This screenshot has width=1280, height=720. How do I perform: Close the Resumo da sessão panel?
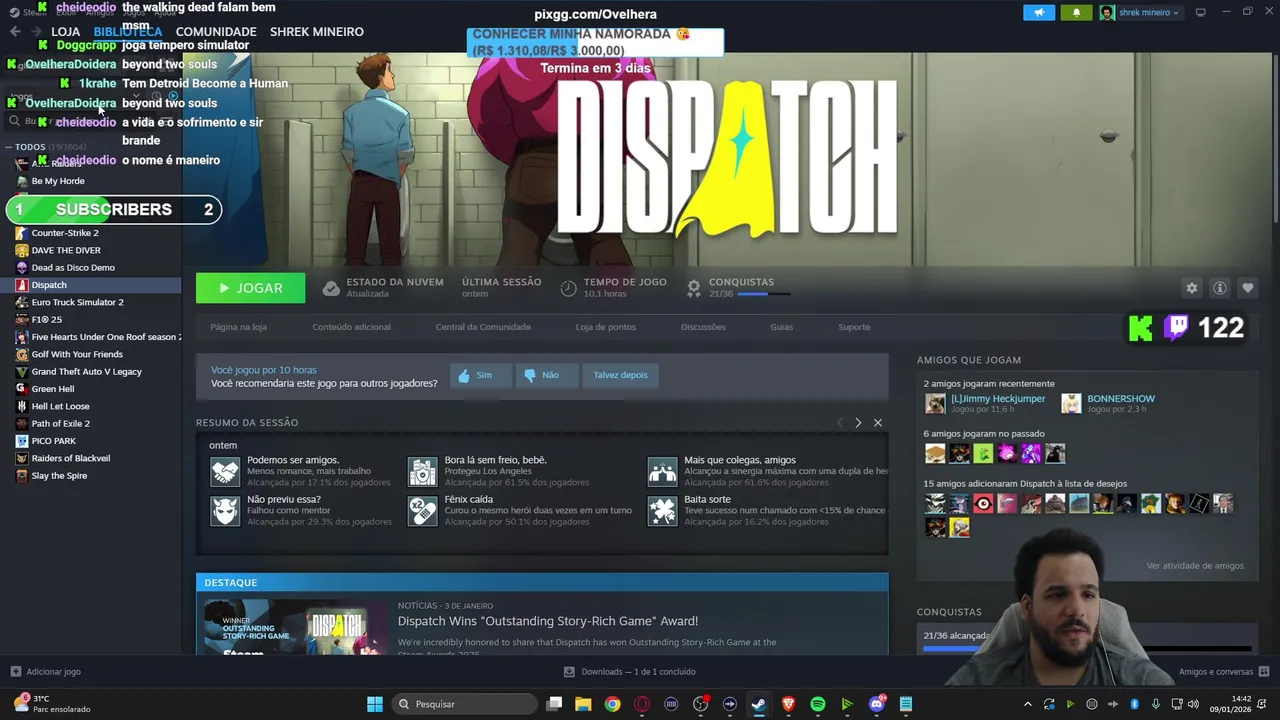coord(878,423)
